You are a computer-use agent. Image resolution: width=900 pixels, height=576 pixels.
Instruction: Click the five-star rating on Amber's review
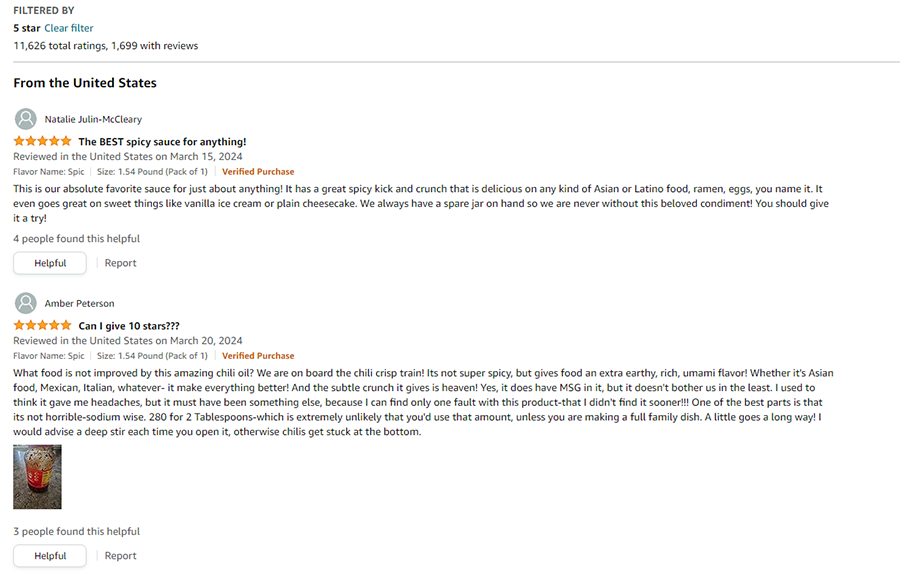pos(42,326)
